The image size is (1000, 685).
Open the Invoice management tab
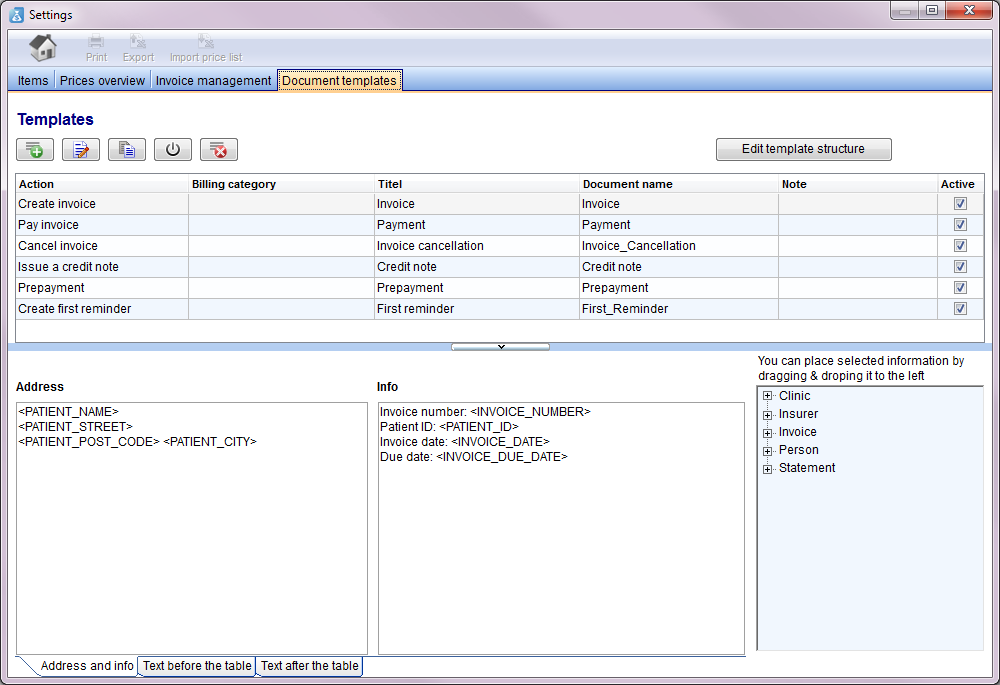[213, 80]
